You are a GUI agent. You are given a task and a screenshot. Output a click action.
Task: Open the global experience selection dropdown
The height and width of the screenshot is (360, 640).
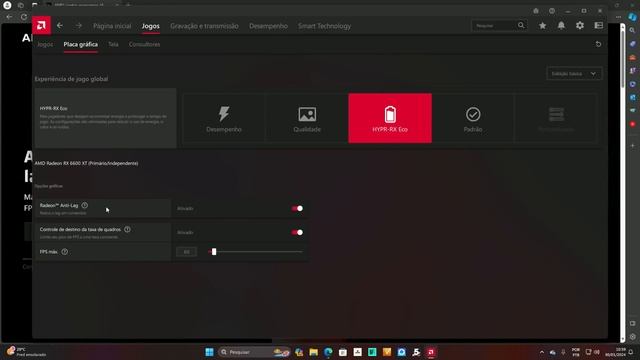[x=574, y=74]
